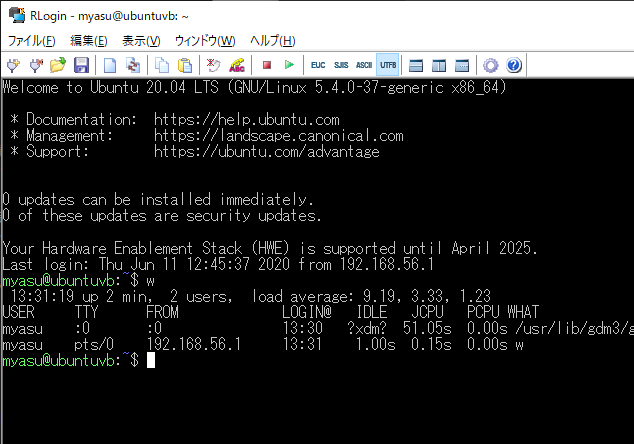Open a file with the folder icon
The width and height of the screenshot is (634, 444).
coord(58,65)
